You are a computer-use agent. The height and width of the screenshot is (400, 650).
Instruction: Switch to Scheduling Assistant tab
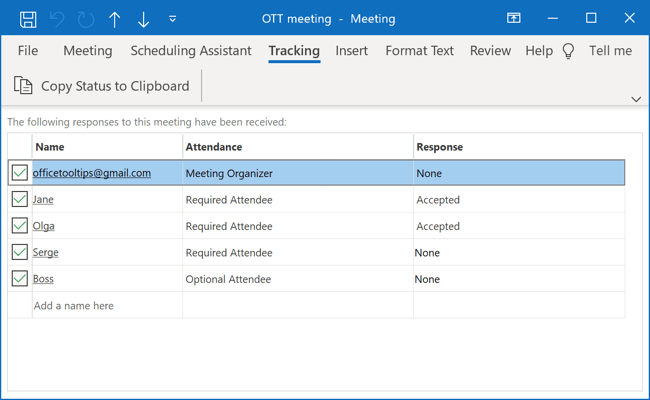click(191, 51)
